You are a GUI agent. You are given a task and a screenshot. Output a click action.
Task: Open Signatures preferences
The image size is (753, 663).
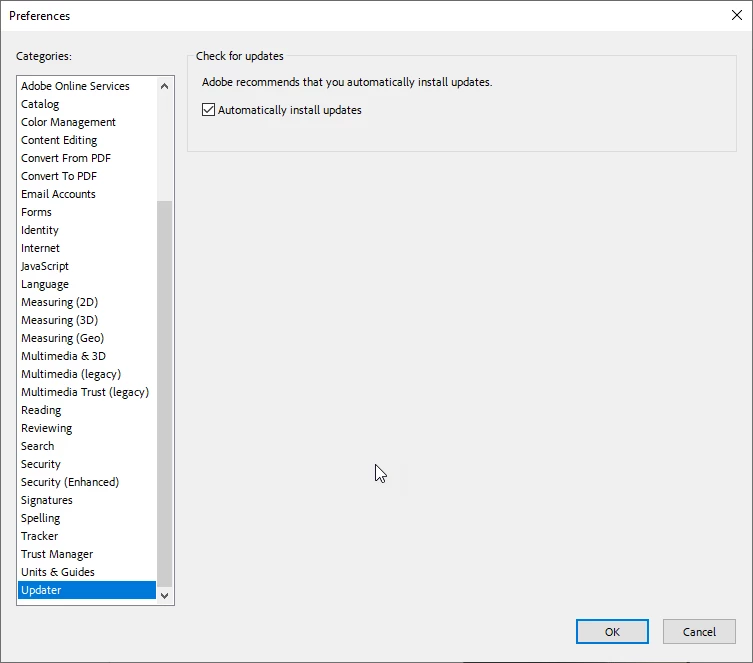[87, 500]
